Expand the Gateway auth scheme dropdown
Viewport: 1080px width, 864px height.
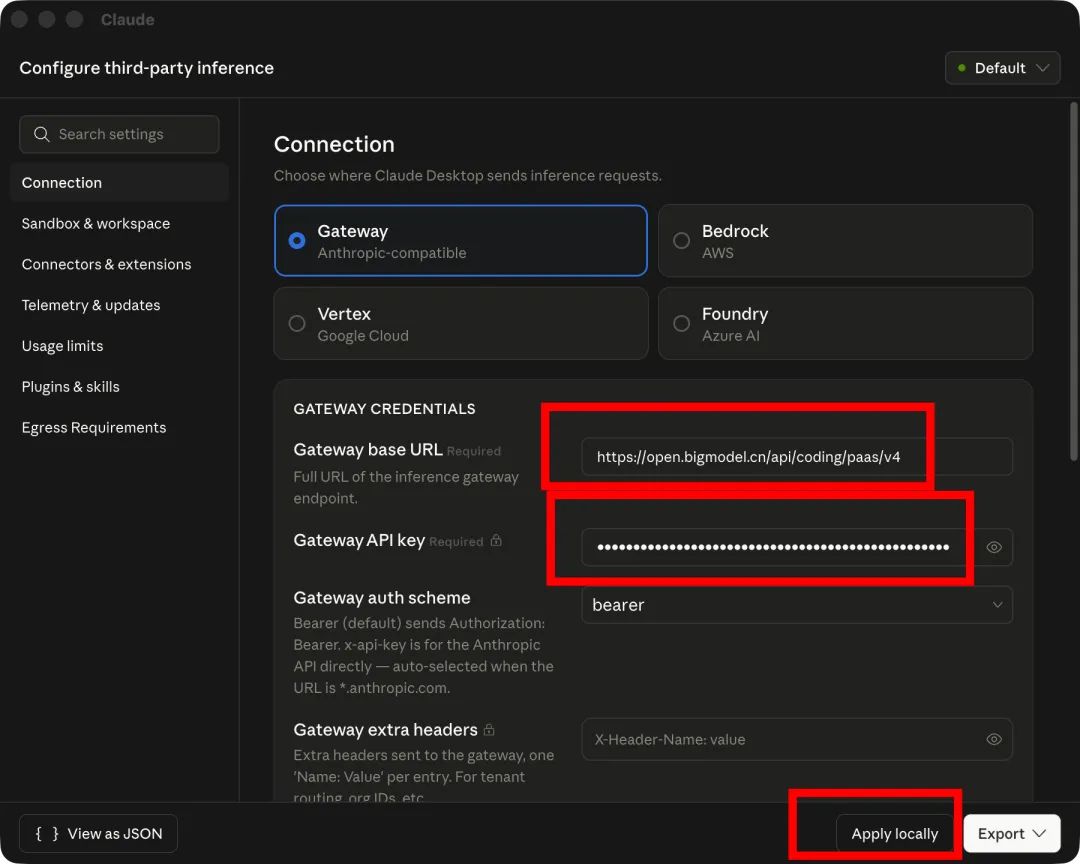click(x=797, y=605)
